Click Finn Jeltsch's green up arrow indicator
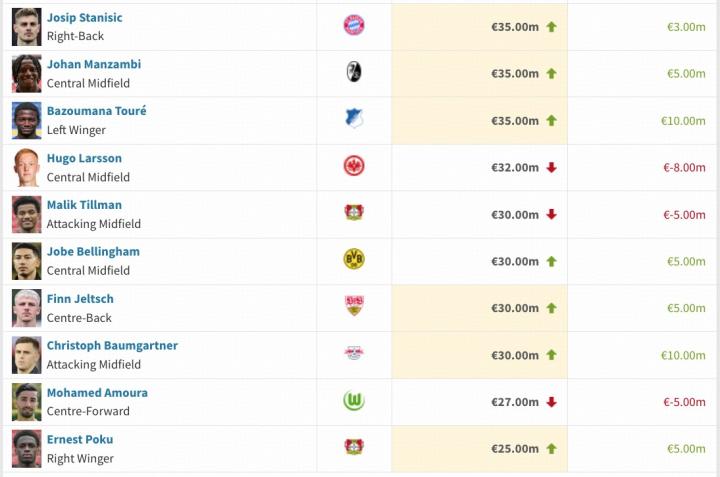 click(551, 308)
